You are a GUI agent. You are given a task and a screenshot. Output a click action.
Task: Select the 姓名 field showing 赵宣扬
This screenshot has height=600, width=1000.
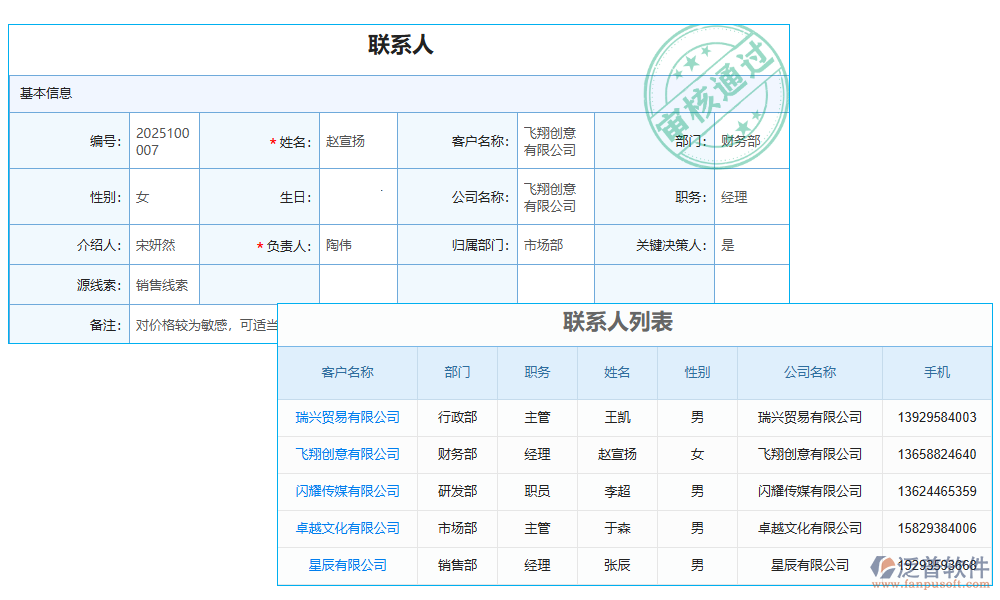point(358,140)
